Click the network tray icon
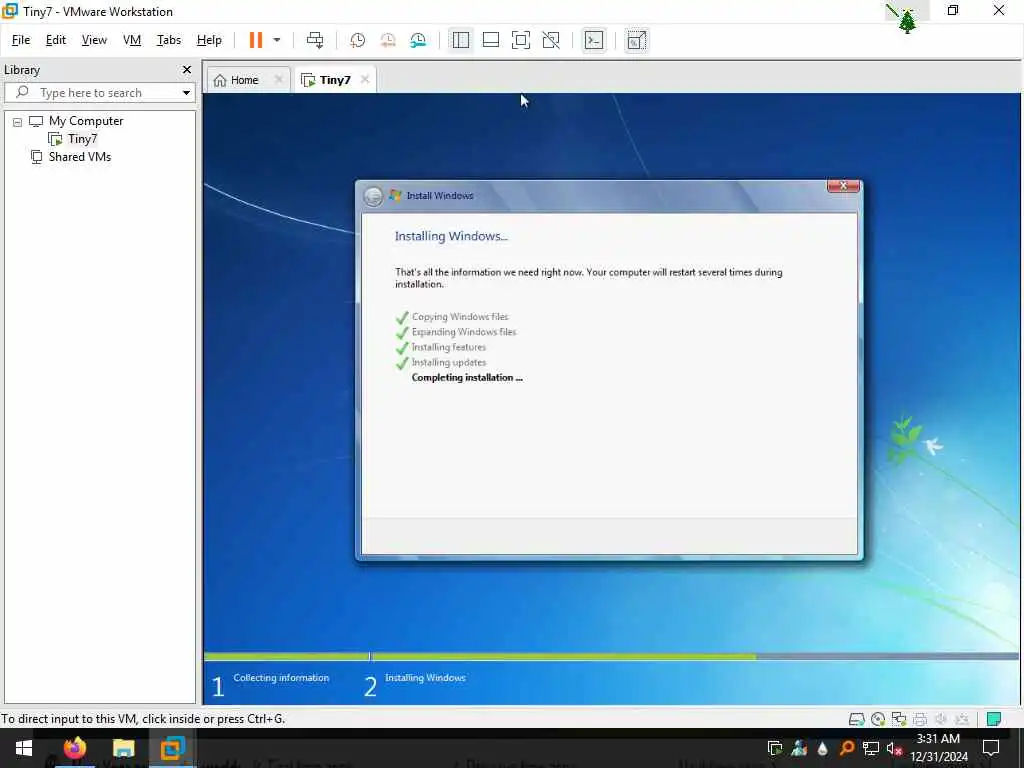This screenshot has height=768, width=1024. coord(870,748)
